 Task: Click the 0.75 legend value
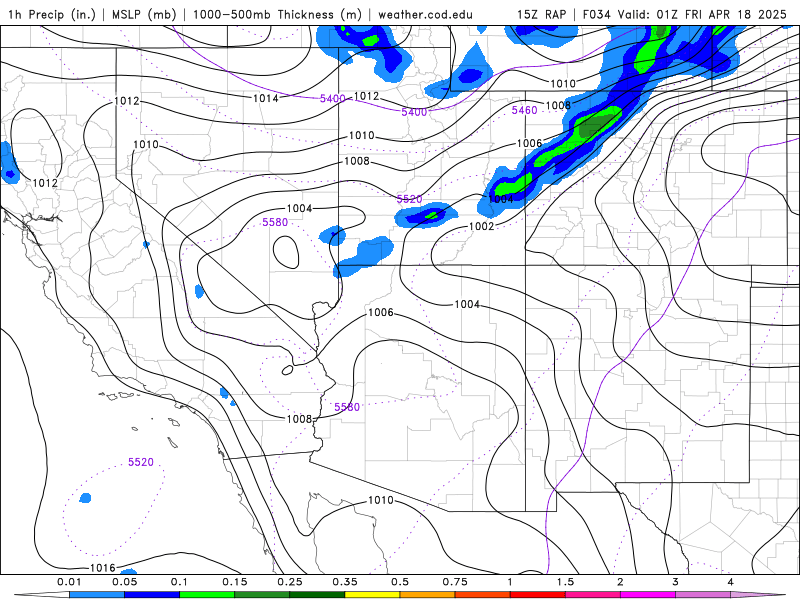click(x=455, y=582)
